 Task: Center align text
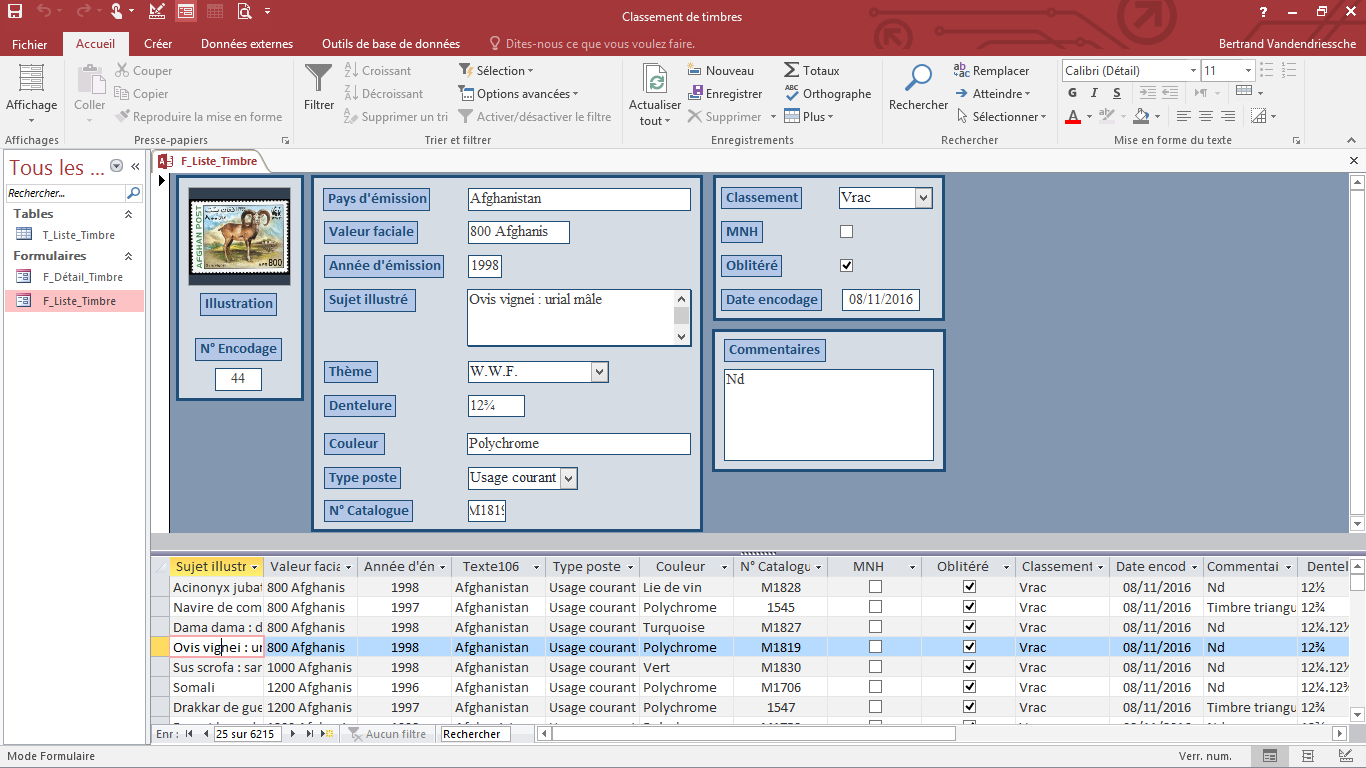(1206, 117)
